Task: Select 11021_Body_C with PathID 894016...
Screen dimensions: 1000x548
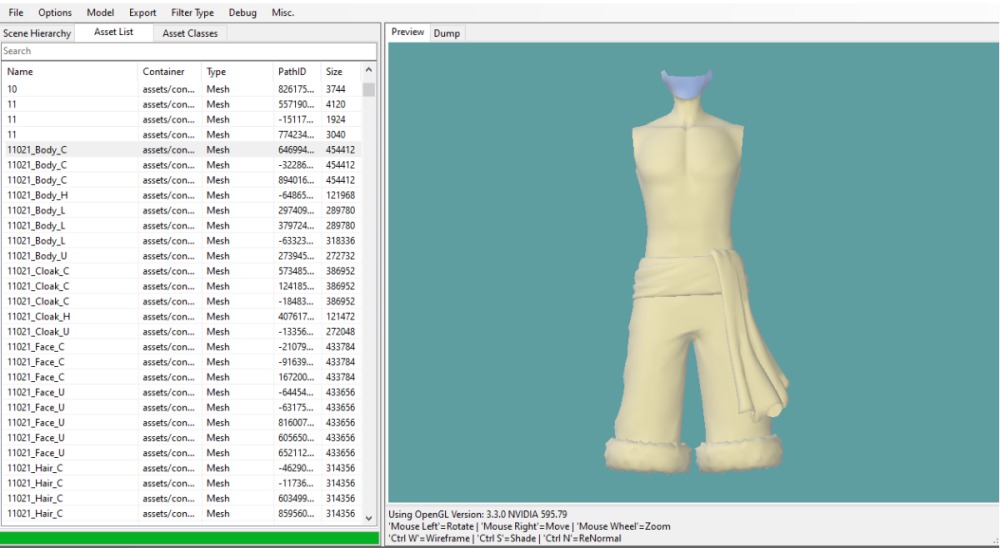Action: click(x=181, y=180)
